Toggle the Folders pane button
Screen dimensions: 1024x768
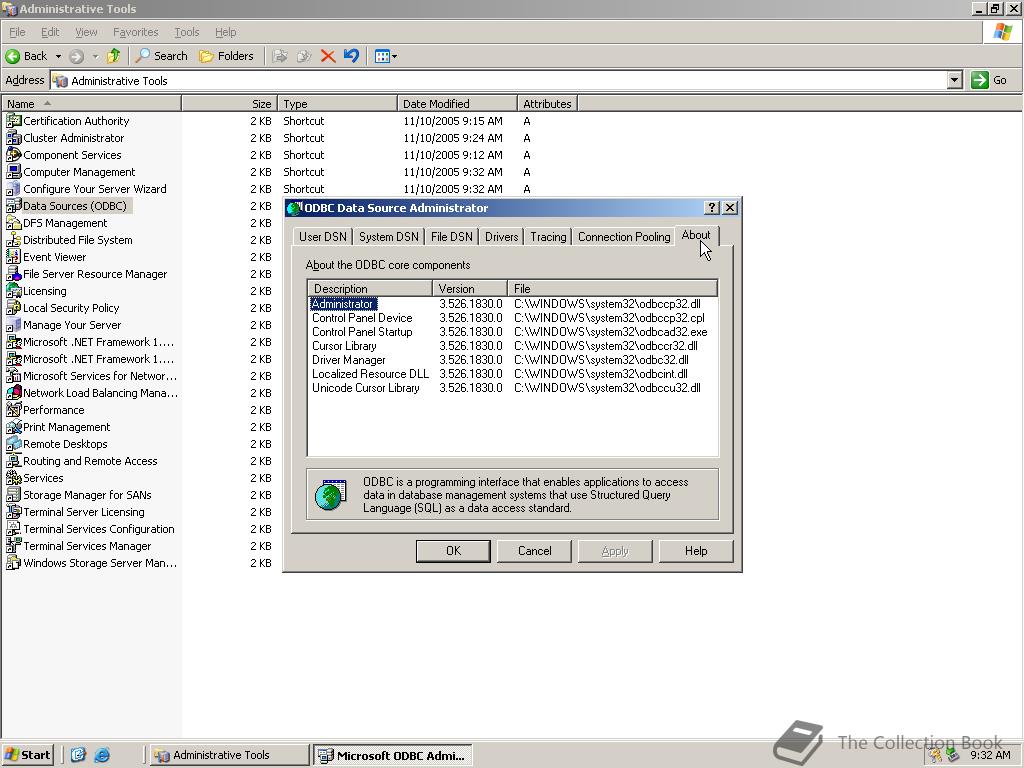pos(226,56)
